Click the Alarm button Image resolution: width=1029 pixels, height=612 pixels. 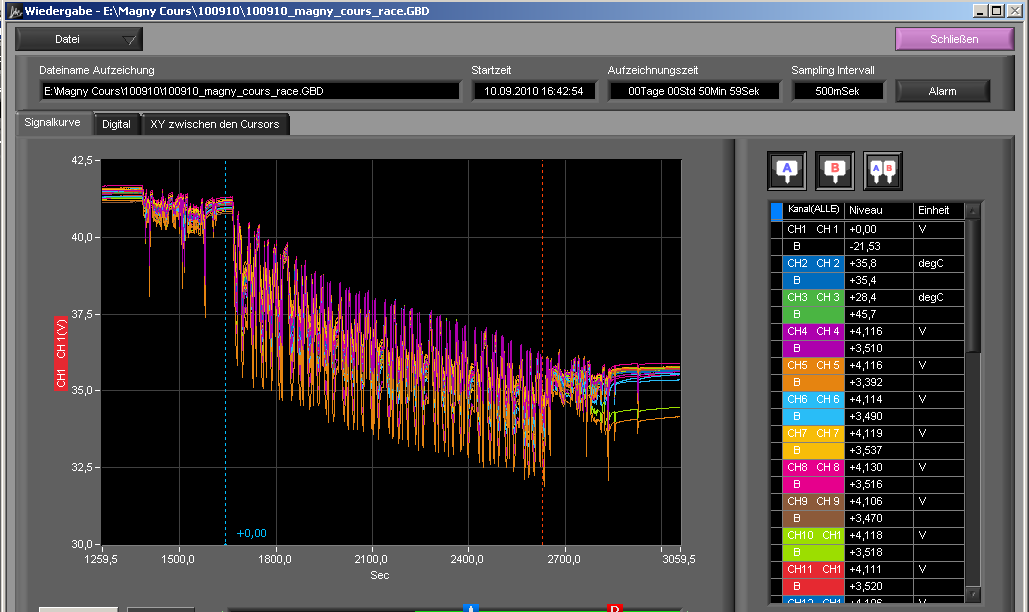coord(942,91)
